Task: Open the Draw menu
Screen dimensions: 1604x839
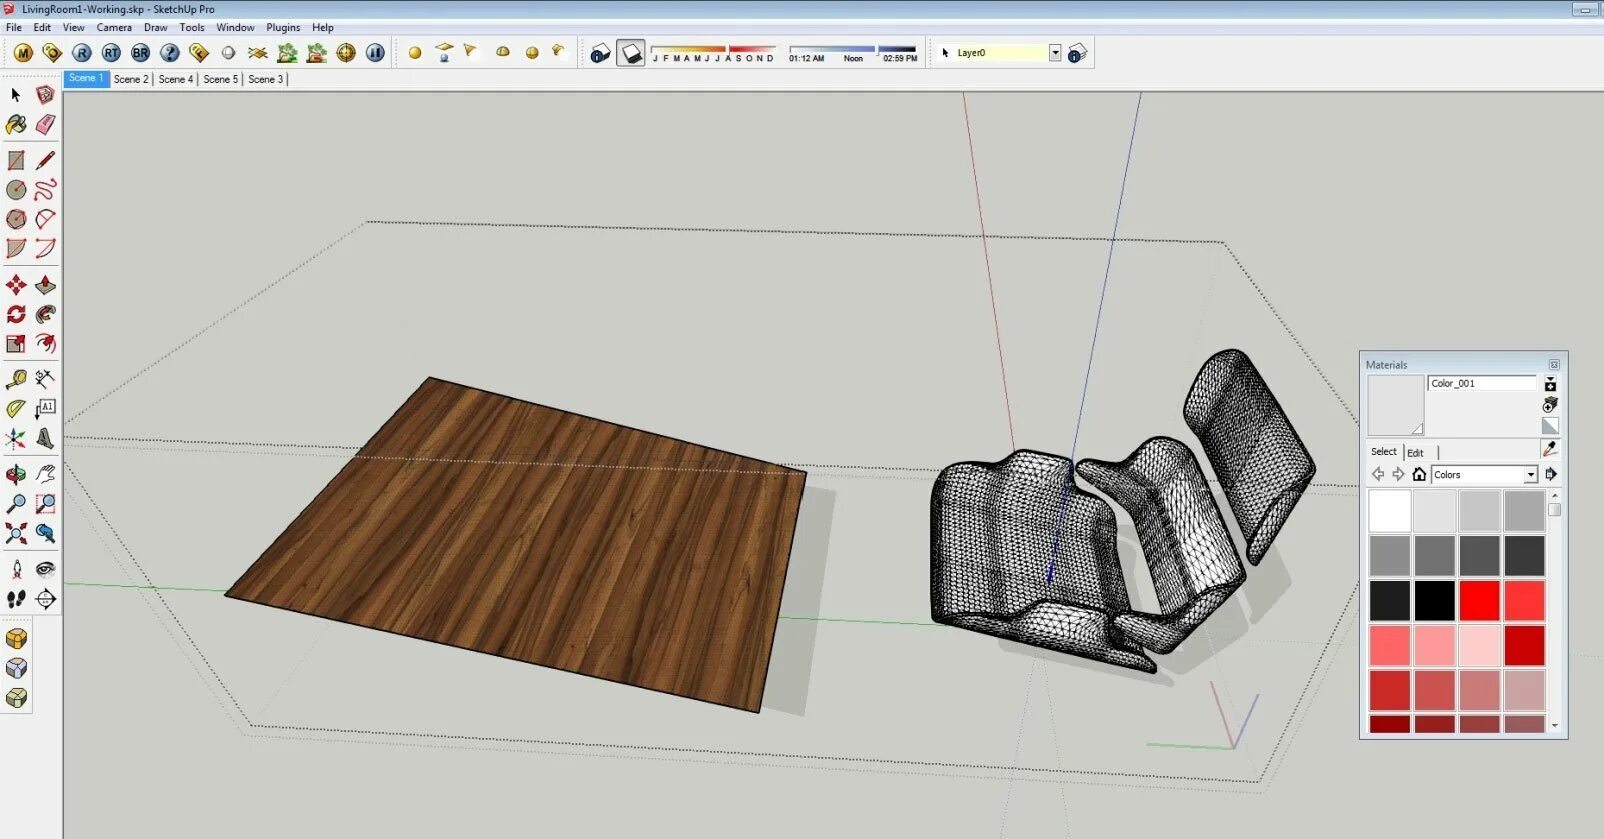Action: [x=156, y=27]
